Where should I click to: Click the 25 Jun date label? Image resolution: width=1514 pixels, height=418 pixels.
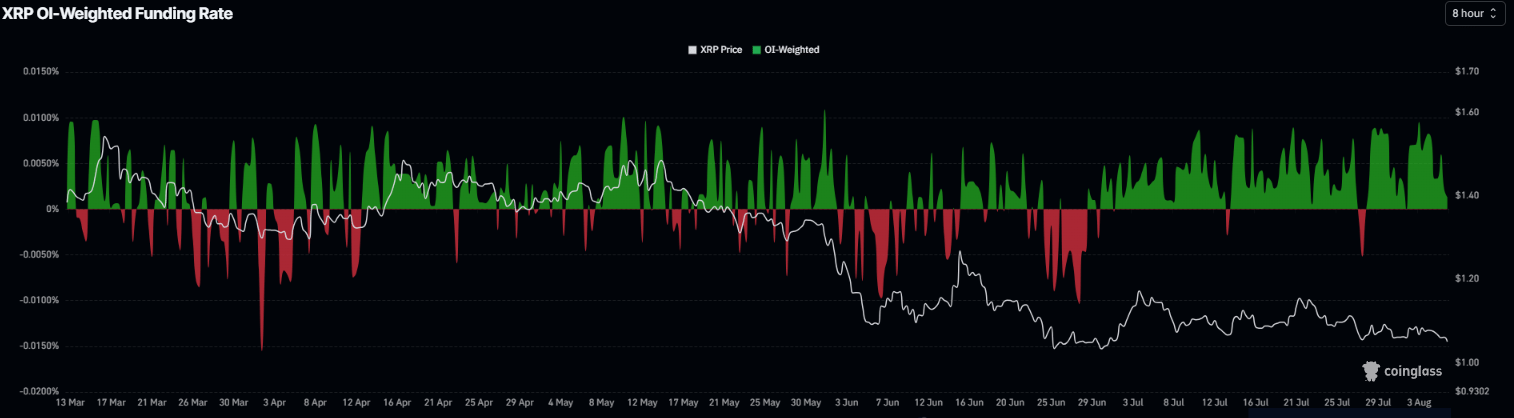[1051, 403]
